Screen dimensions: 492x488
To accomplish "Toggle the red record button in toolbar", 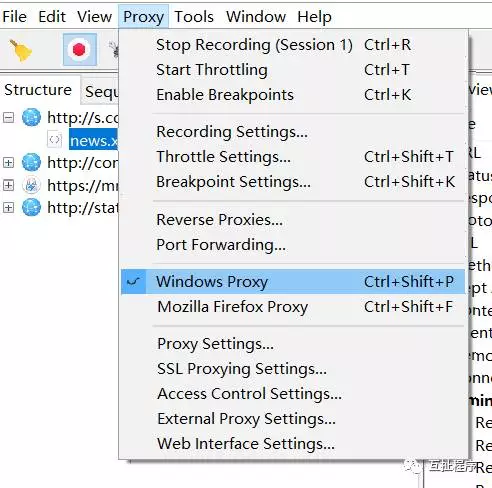I will (80, 49).
